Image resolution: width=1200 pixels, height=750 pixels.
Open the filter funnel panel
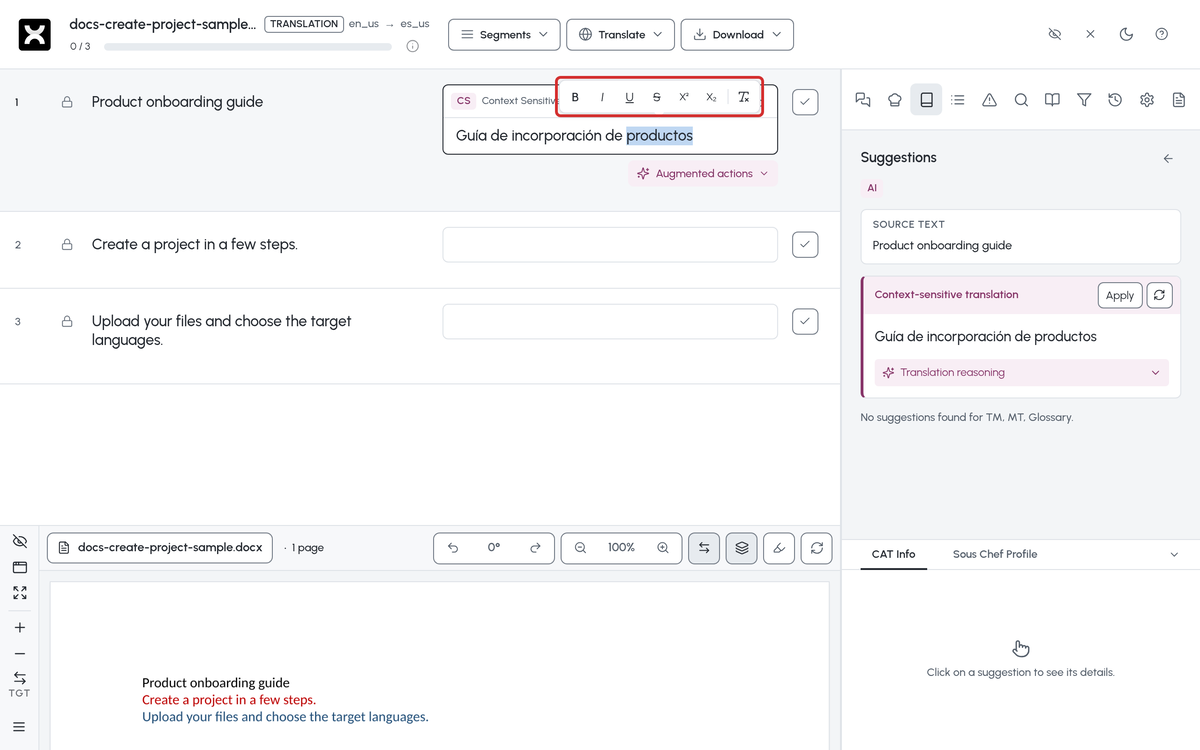point(1084,100)
